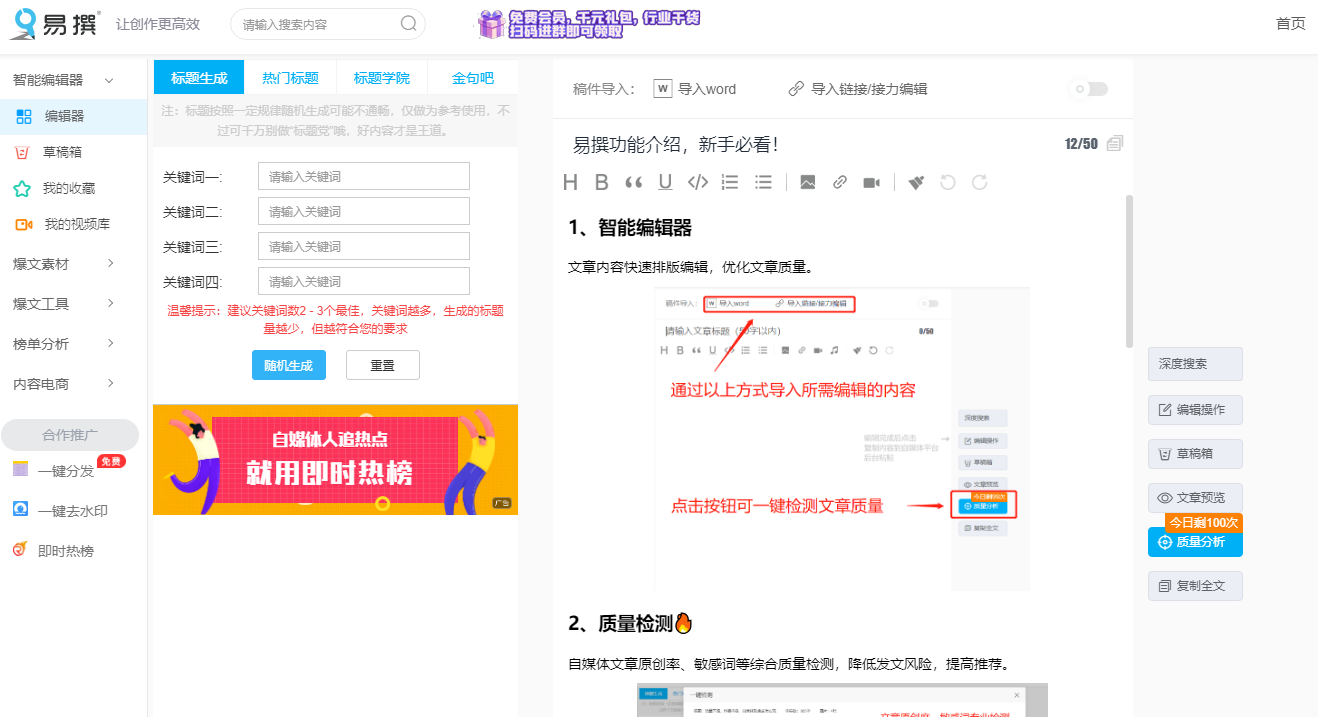Click the tutorial screenshot under 智能编辑器
Viewport: 1318px width, 717px height.
coord(842,438)
